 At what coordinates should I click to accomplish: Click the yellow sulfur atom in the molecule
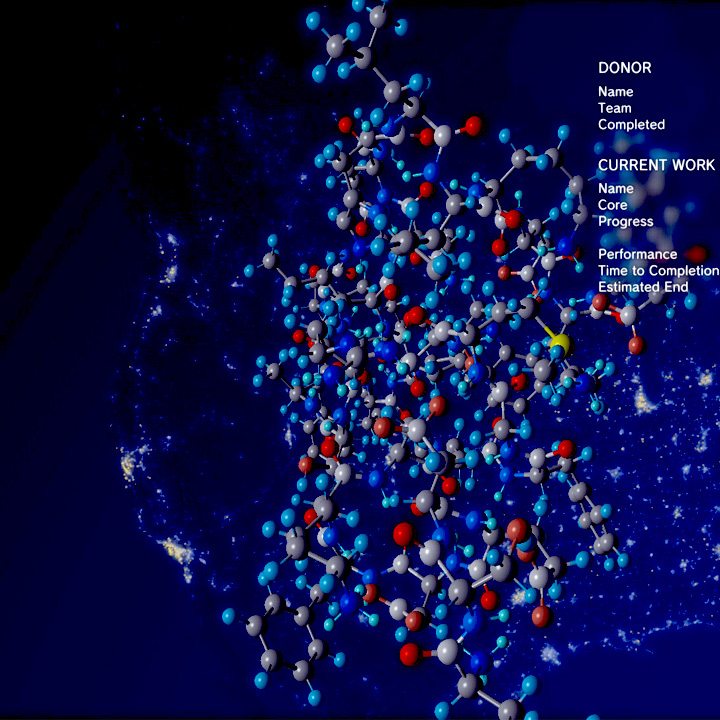click(x=560, y=343)
